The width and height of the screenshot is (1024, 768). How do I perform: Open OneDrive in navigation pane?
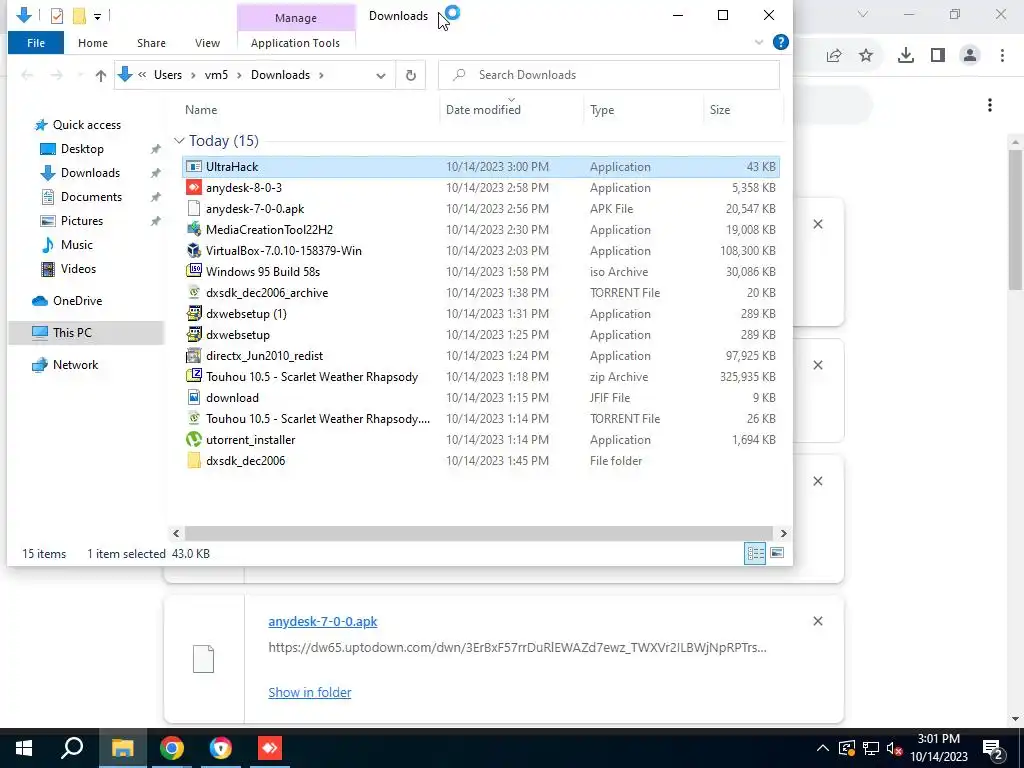tap(77, 300)
